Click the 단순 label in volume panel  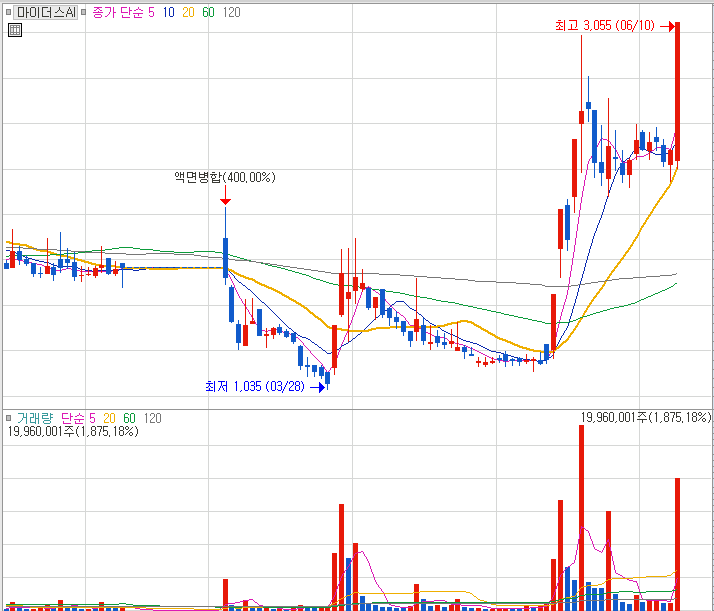tap(73, 418)
